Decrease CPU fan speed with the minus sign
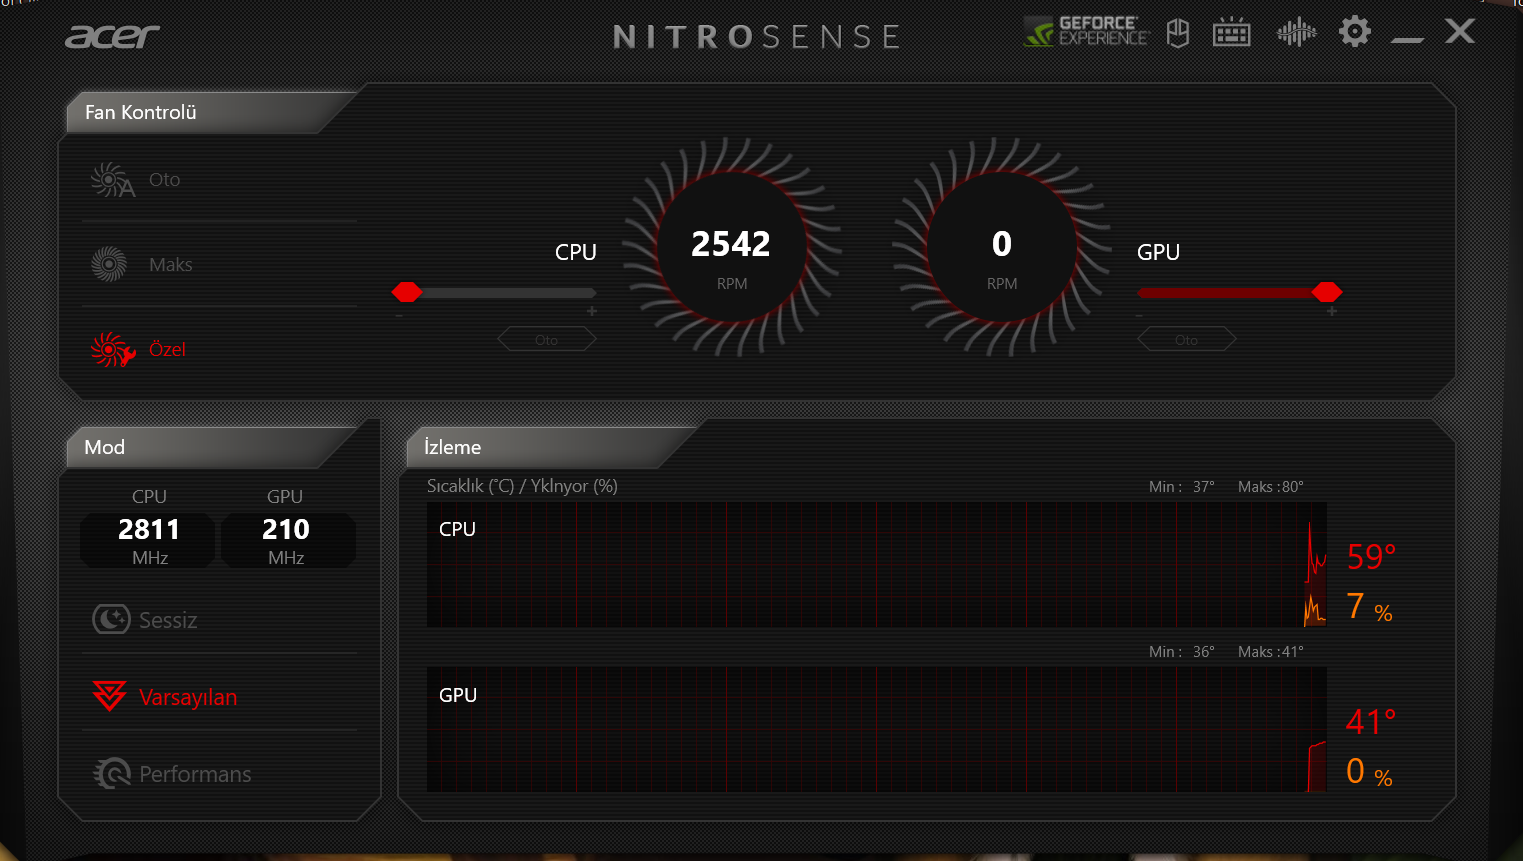The height and width of the screenshot is (861, 1523). click(x=399, y=316)
